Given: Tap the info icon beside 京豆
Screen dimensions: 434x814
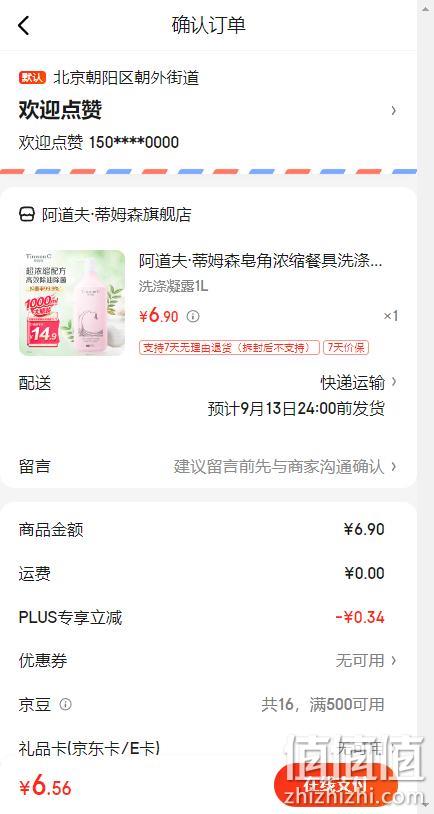Looking at the screenshot, I should tap(65, 704).
